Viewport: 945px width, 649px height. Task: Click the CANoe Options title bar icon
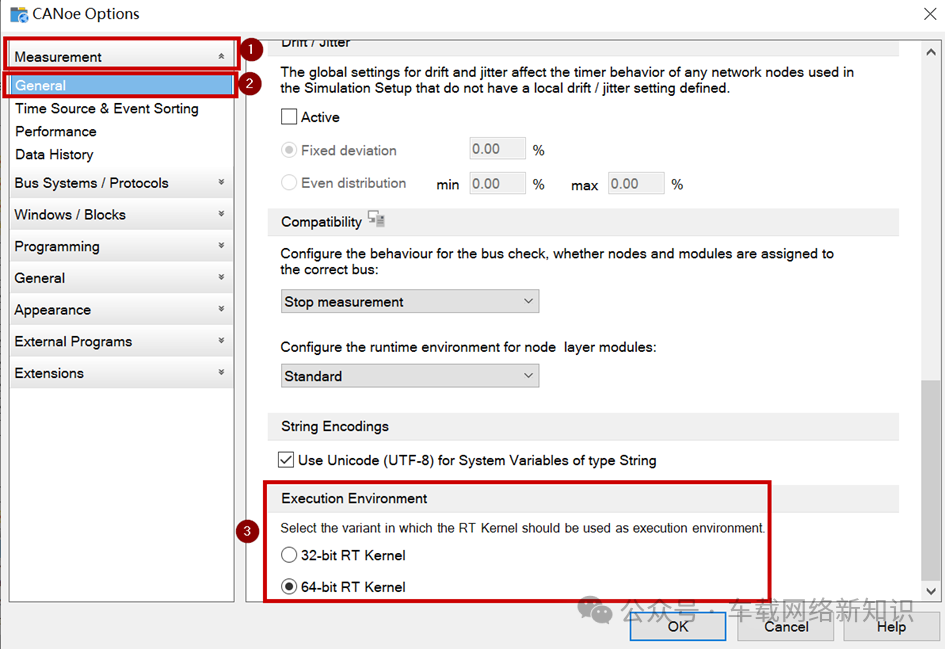19,14
